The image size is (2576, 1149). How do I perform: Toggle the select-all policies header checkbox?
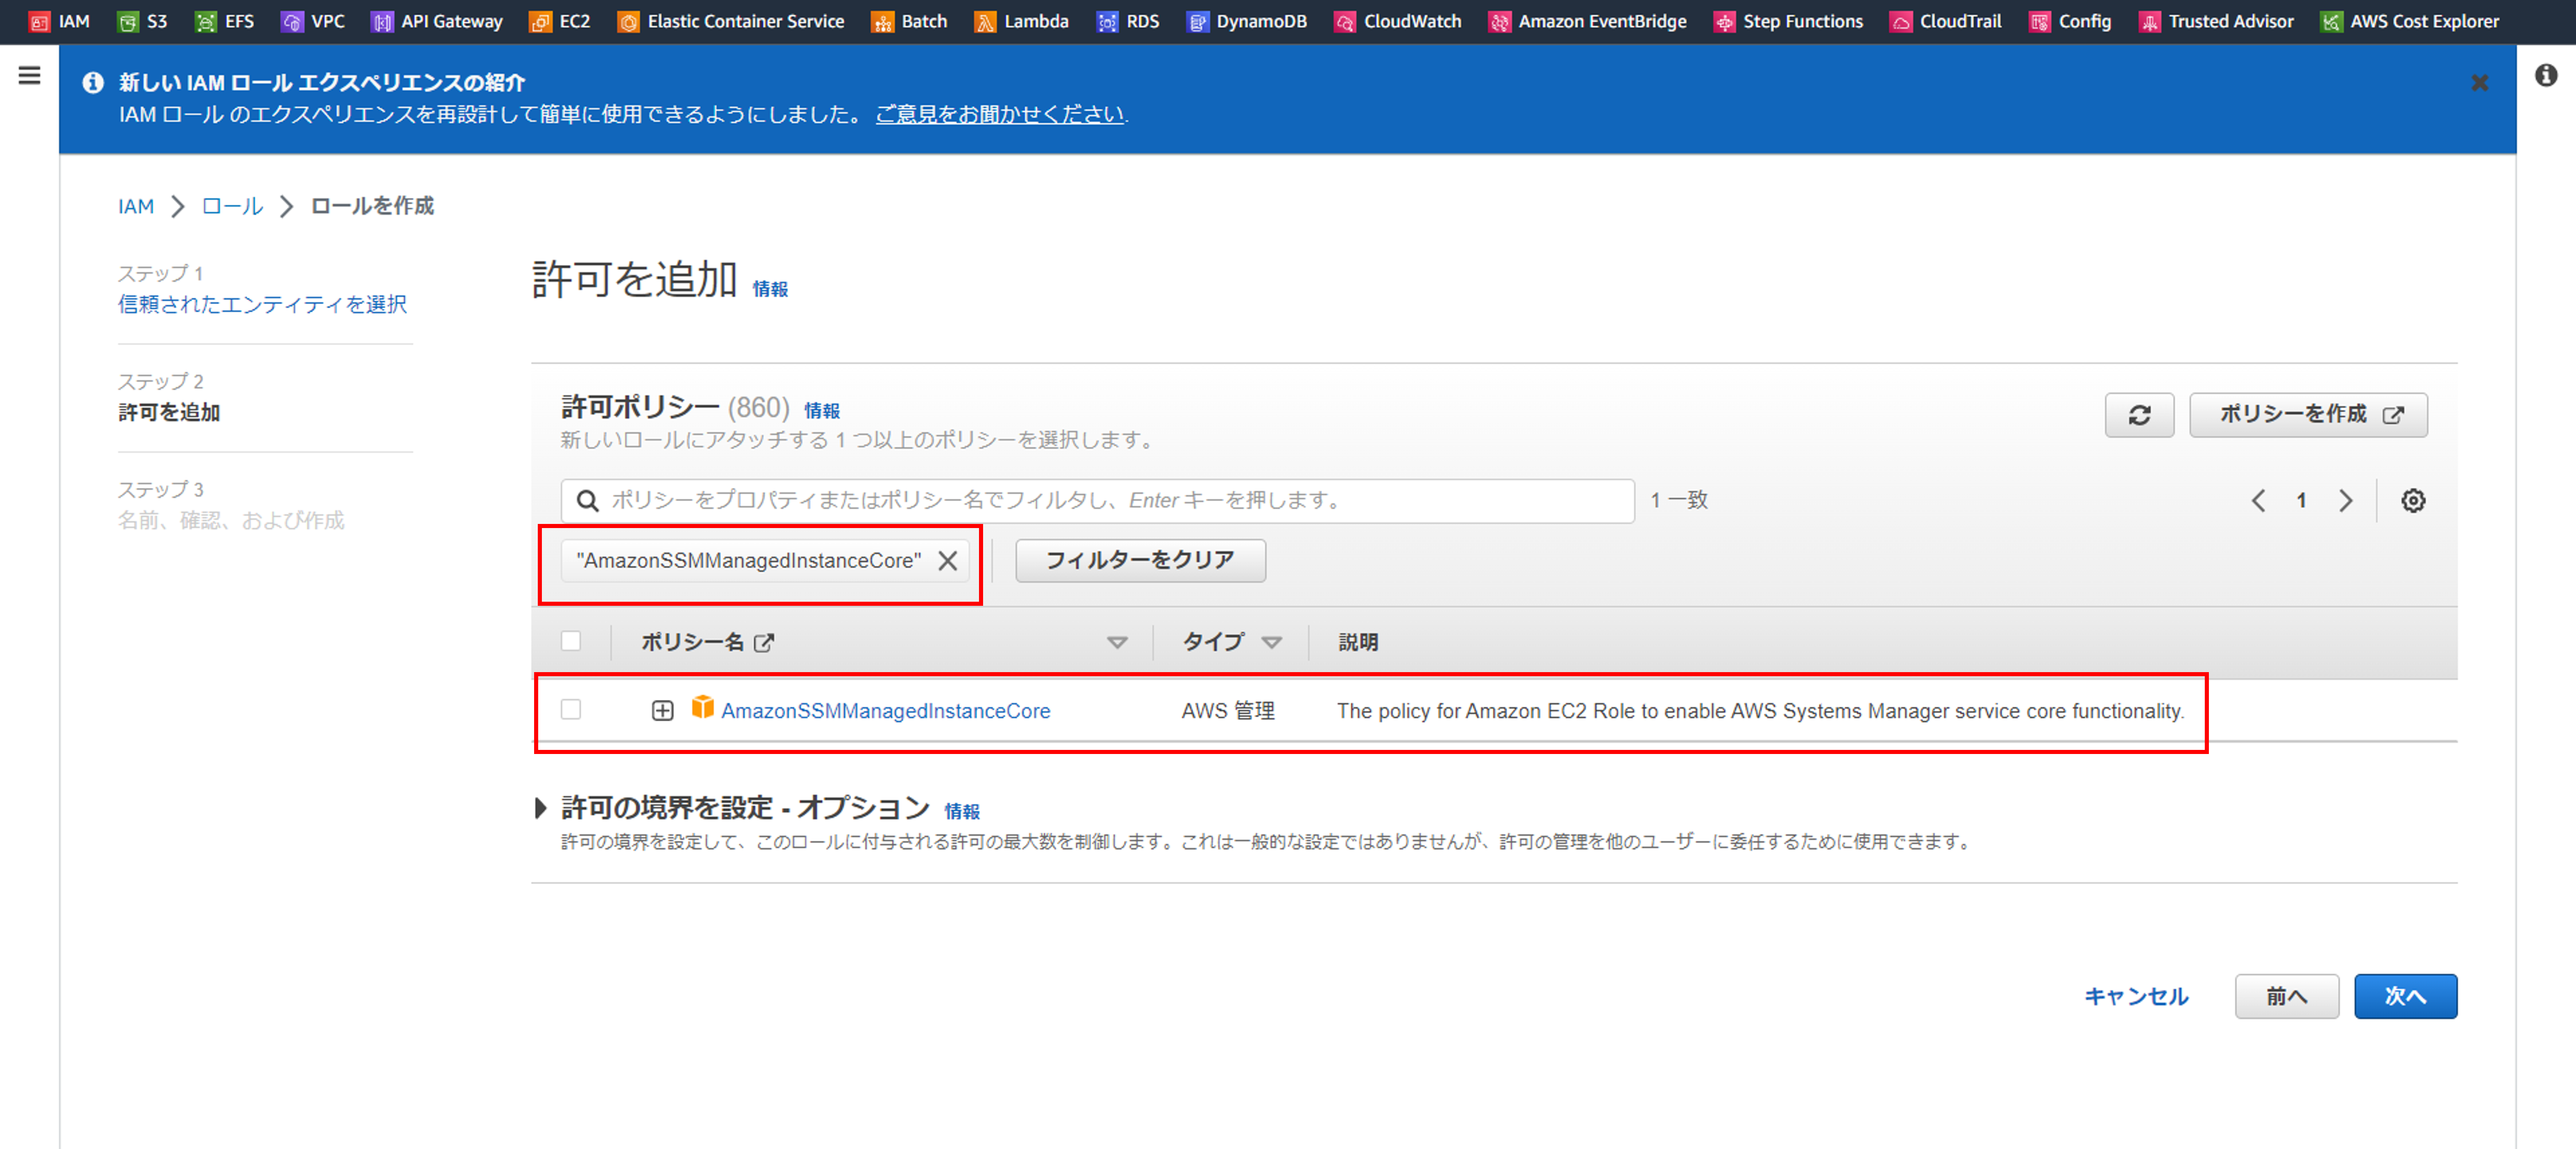click(571, 641)
